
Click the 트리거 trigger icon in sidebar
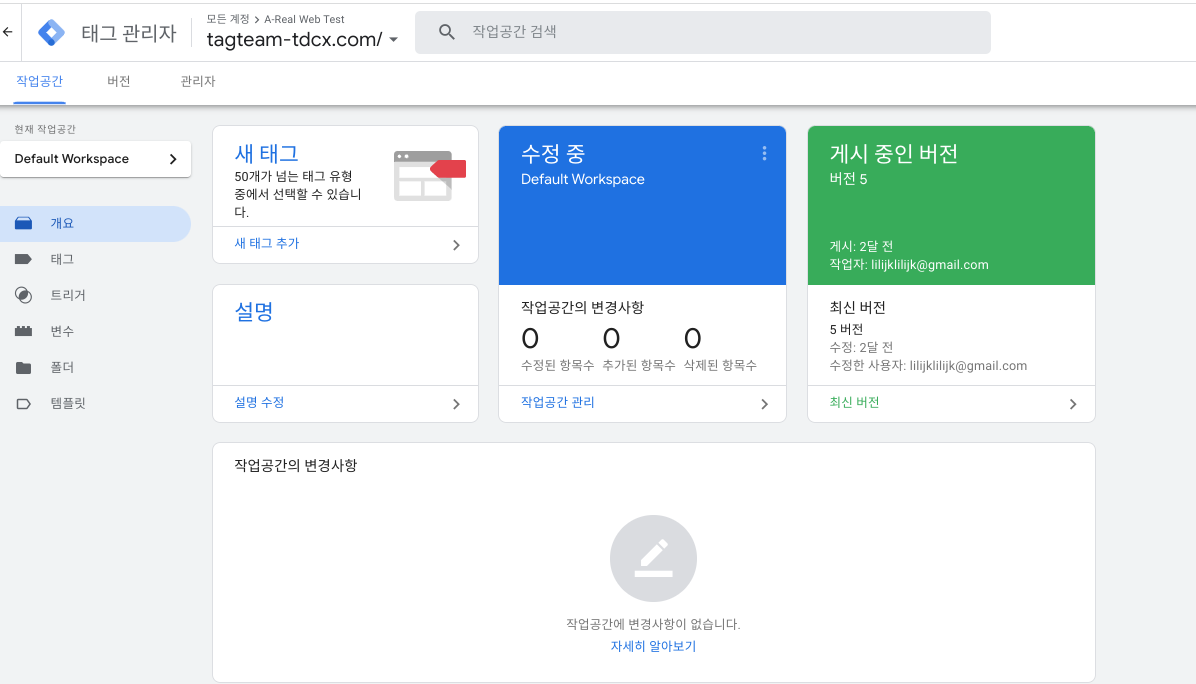[24, 295]
